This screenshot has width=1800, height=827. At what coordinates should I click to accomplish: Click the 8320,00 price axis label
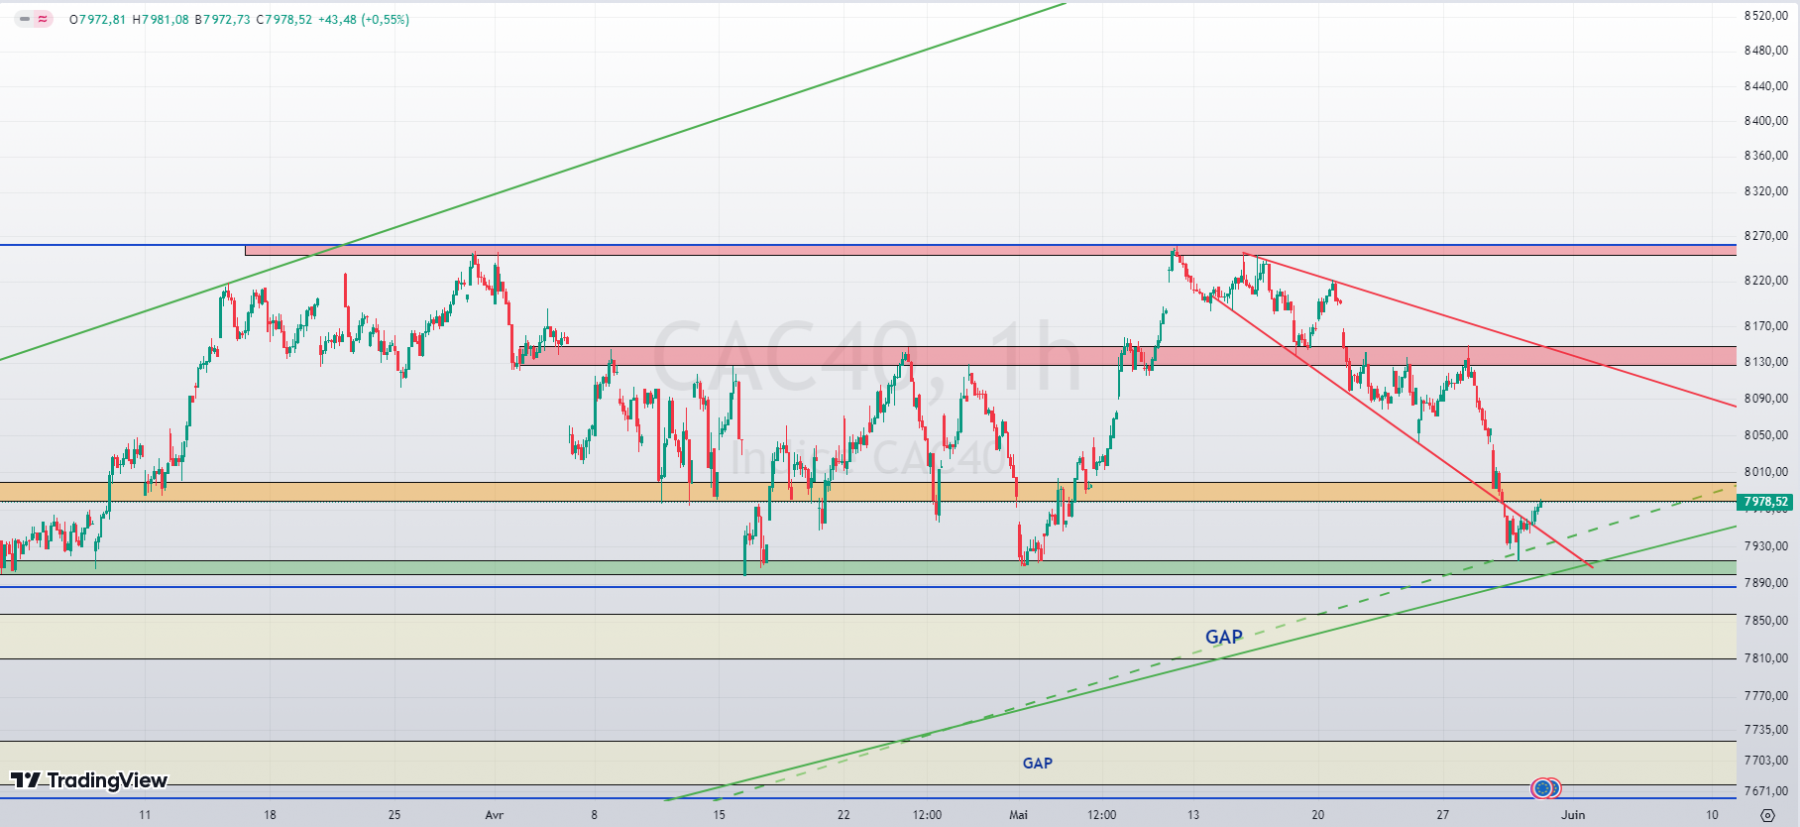click(x=1766, y=191)
